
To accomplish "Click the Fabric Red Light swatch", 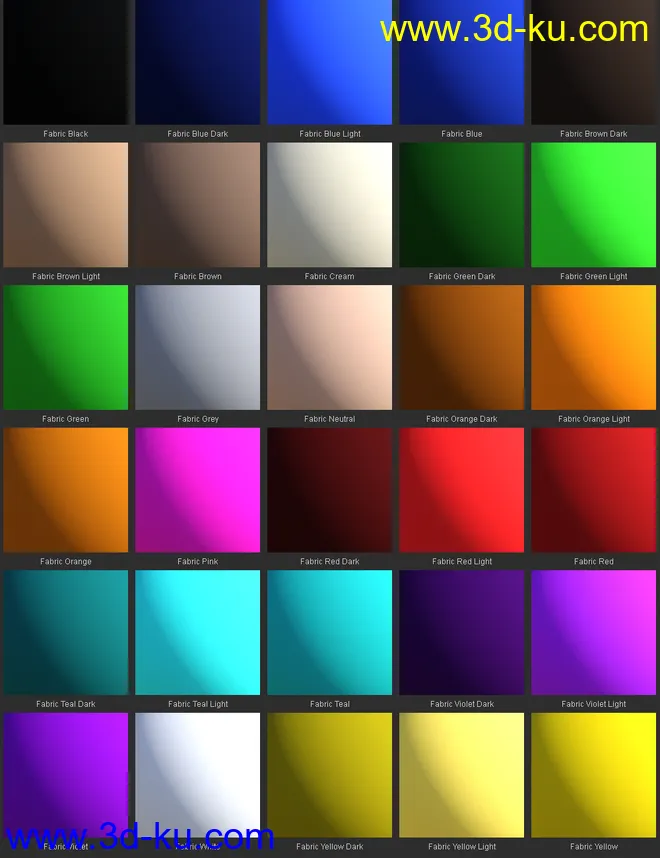I will click(x=462, y=490).
